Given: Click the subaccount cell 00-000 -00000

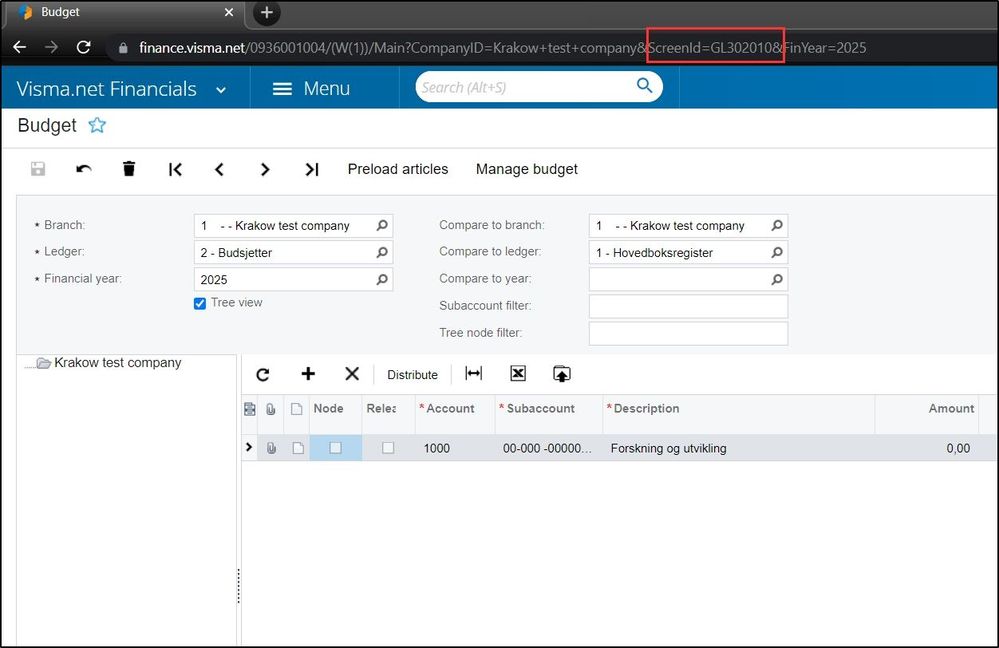Looking at the screenshot, I should click(549, 448).
